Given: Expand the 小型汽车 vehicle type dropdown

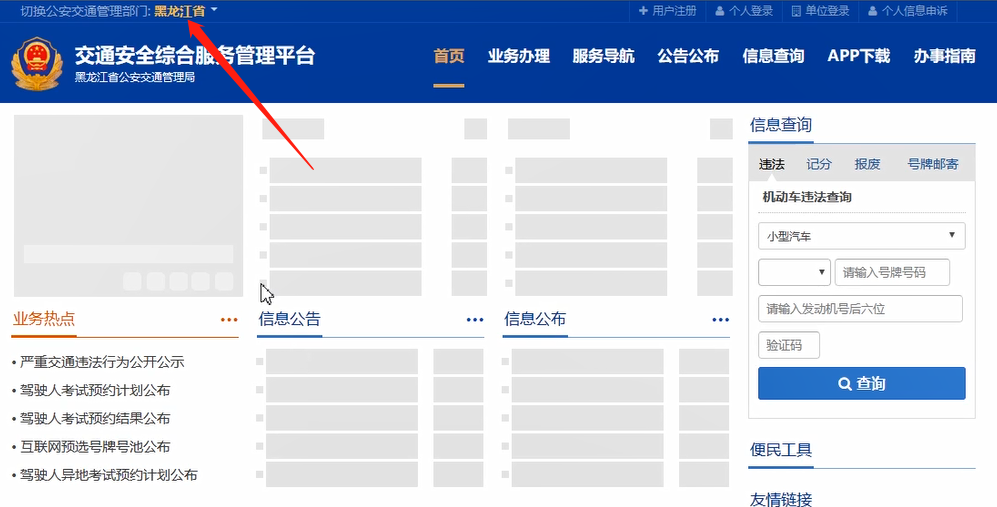Looking at the screenshot, I should point(862,236).
